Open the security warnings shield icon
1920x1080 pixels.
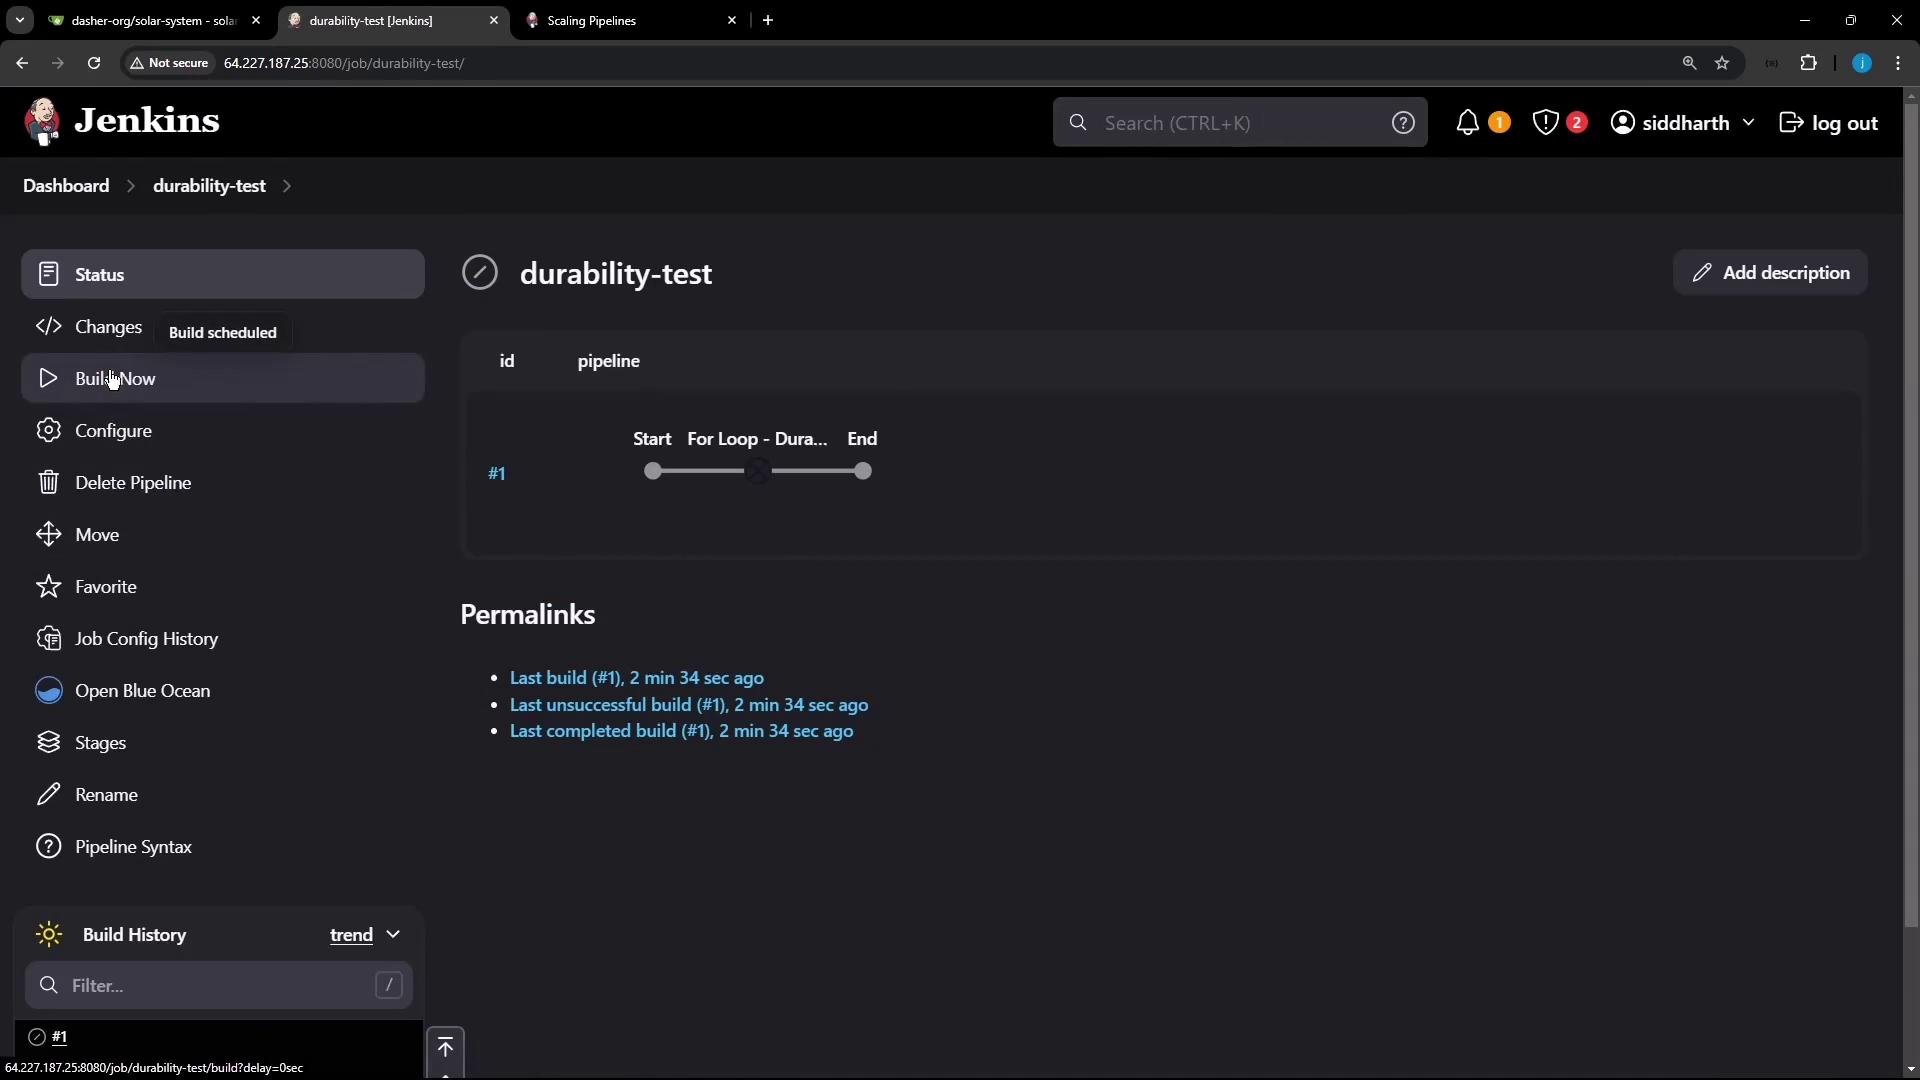tap(1545, 123)
